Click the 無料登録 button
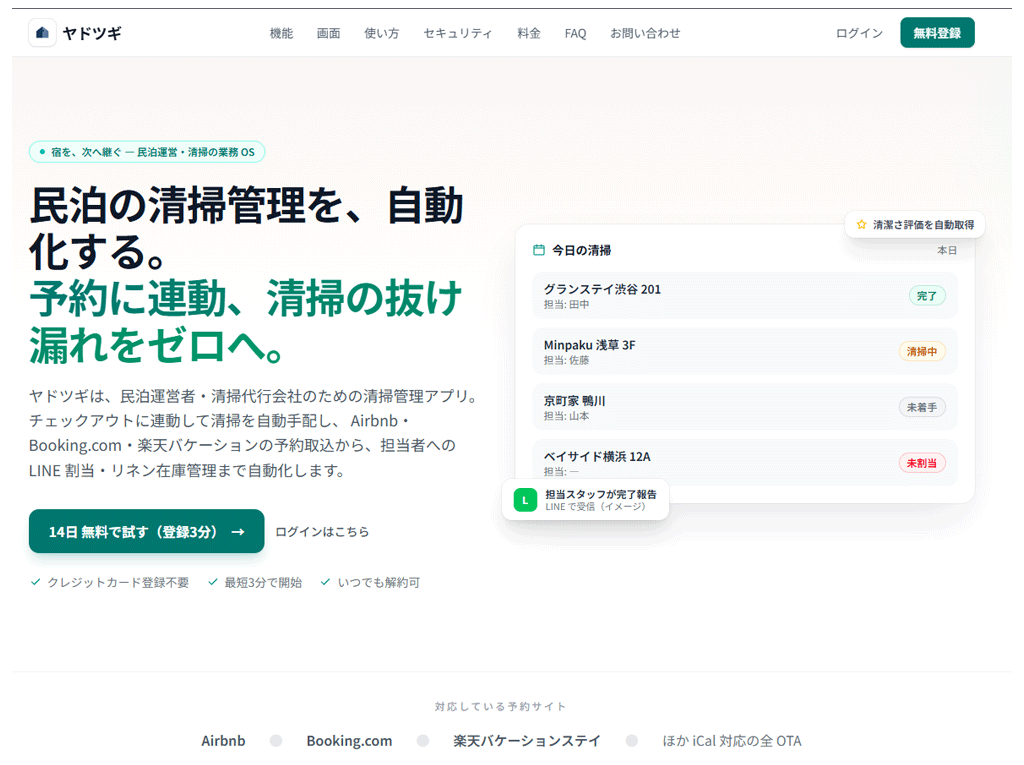Image resolution: width=1024 pixels, height=765 pixels. pyautogui.click(x=937, y=33)
